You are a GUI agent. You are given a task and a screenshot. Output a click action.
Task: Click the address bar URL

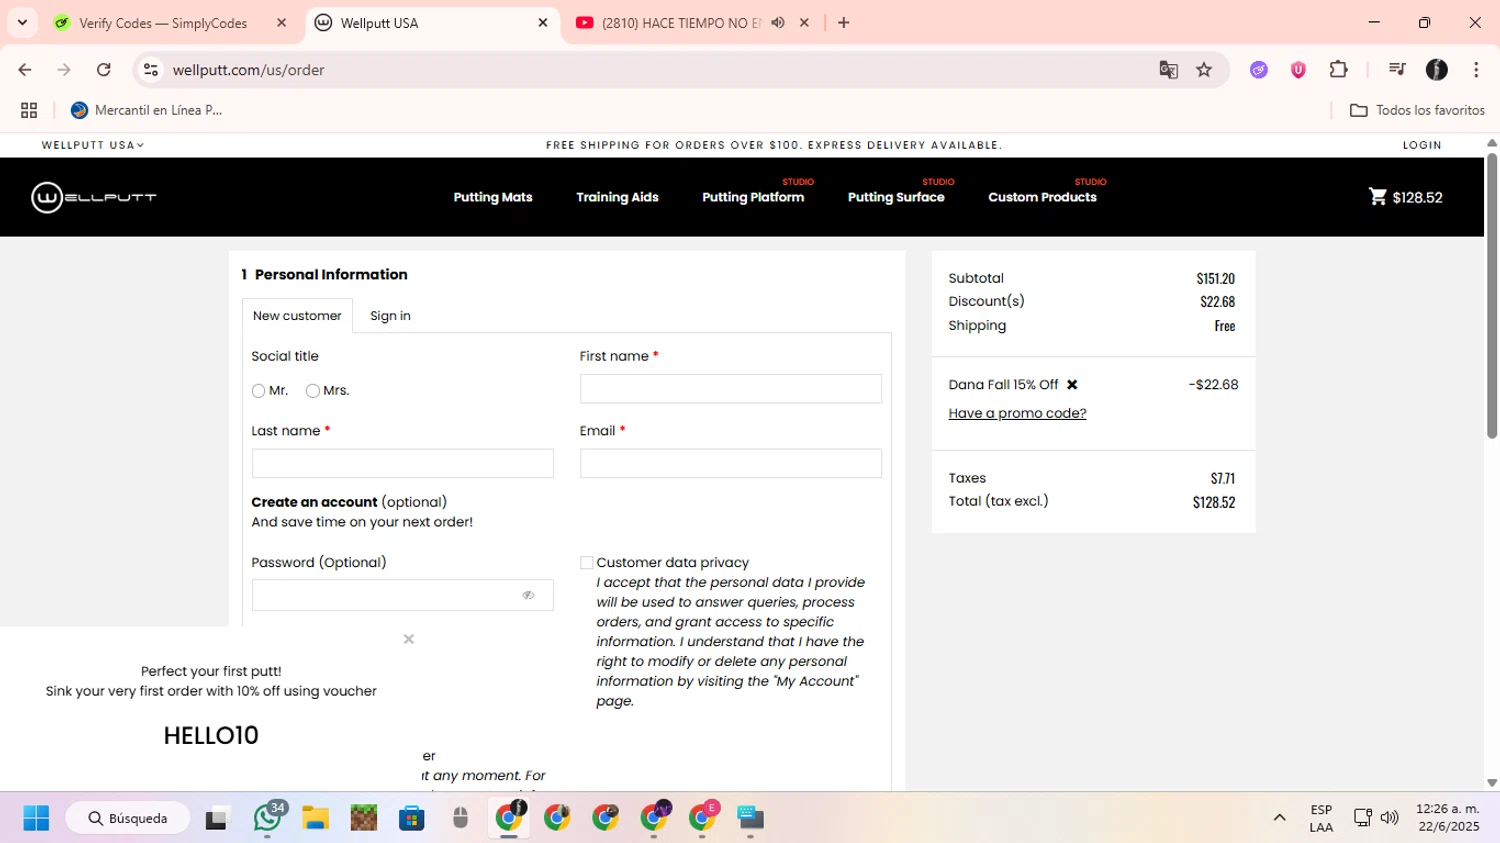tap(249, 70)
